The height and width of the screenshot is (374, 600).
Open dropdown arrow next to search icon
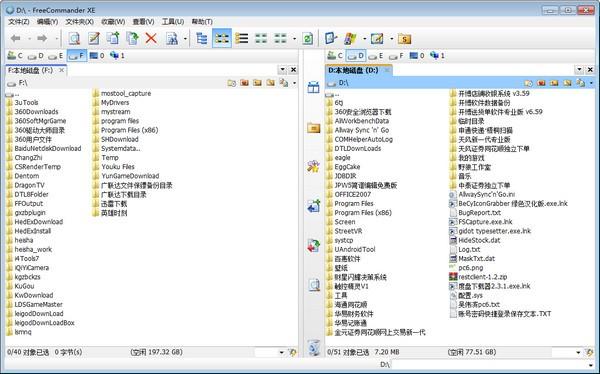pyautogui.click(x=185, y=39)
